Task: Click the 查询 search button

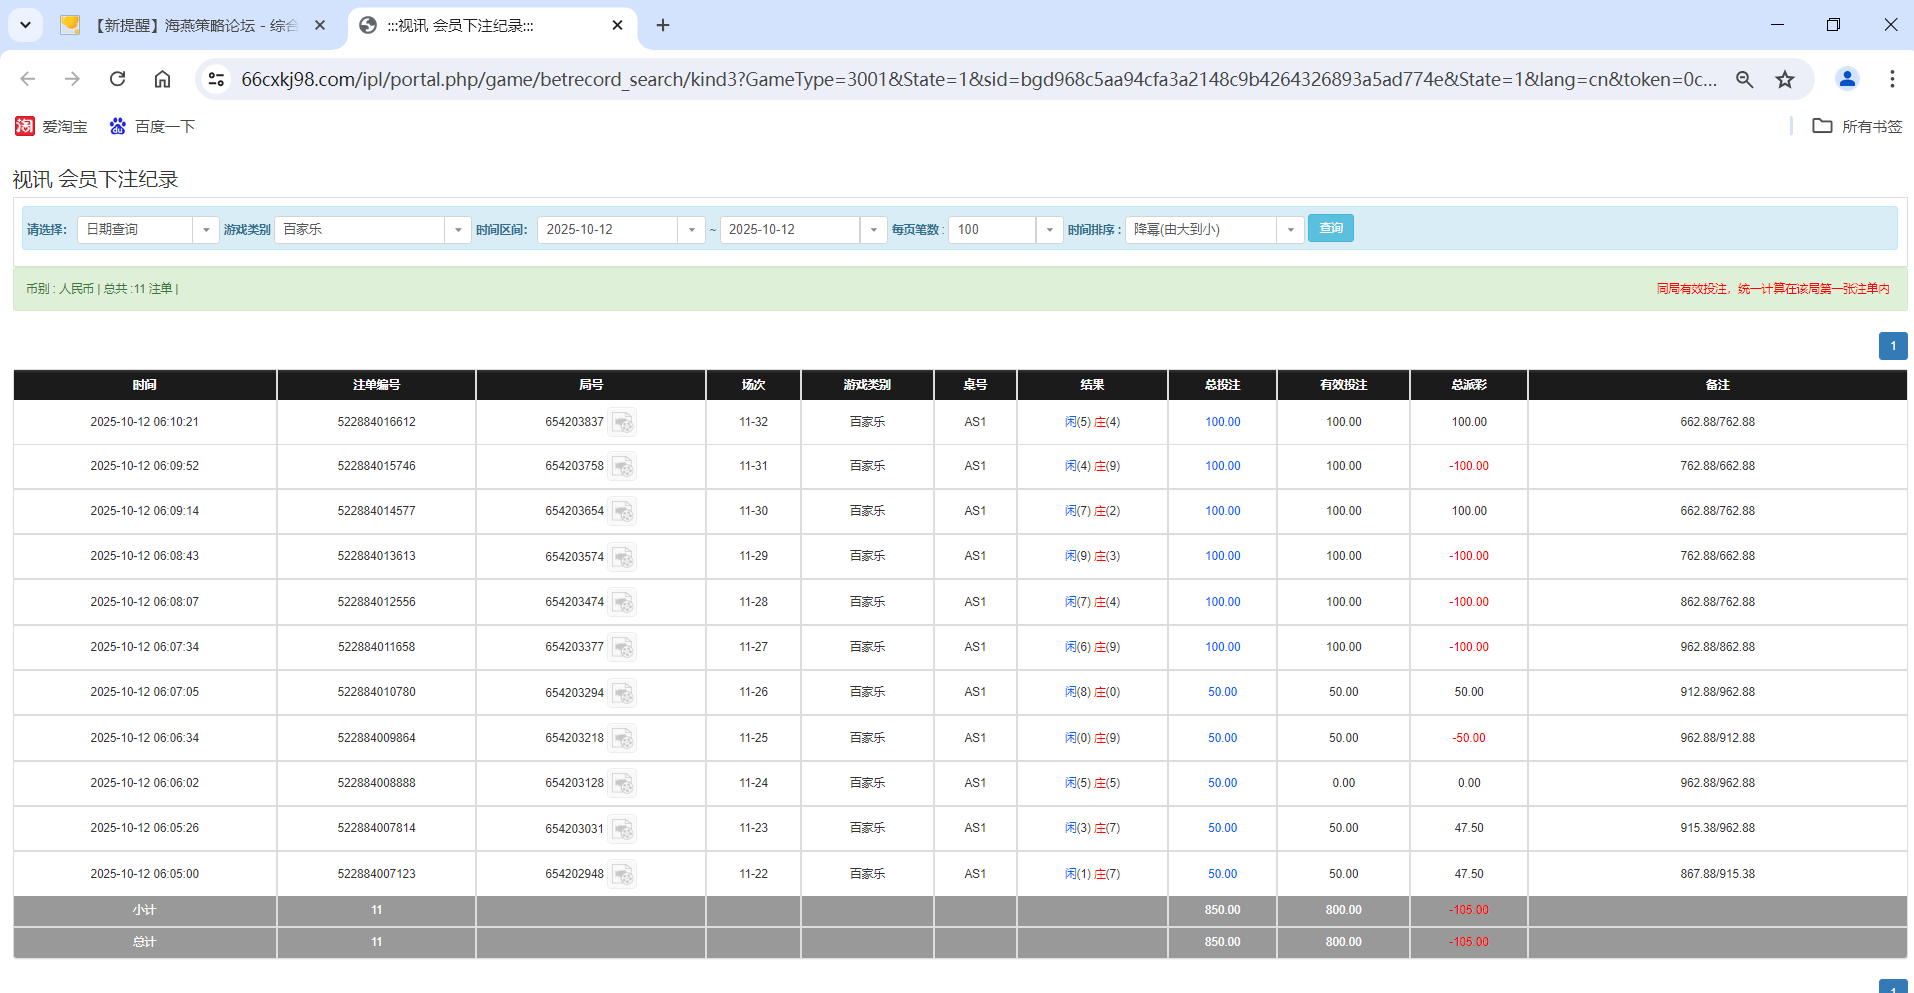Action: [x=1330, y=229]
